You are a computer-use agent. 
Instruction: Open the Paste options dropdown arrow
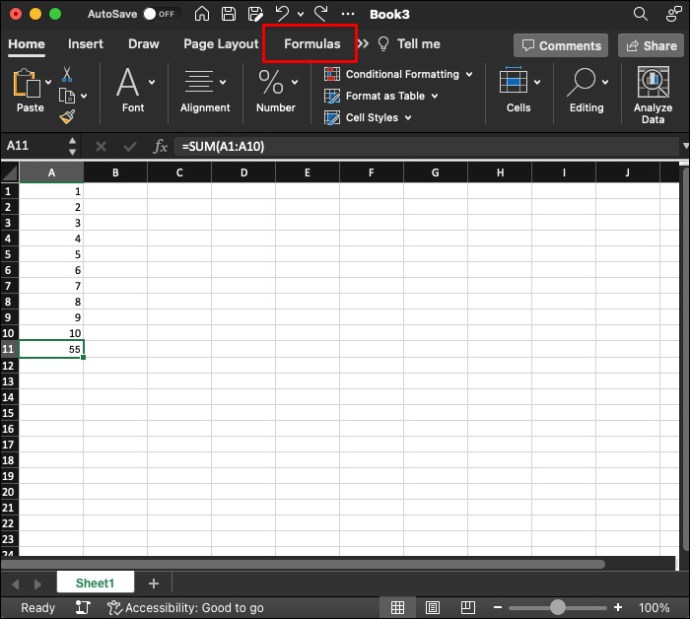click(48, 82)
